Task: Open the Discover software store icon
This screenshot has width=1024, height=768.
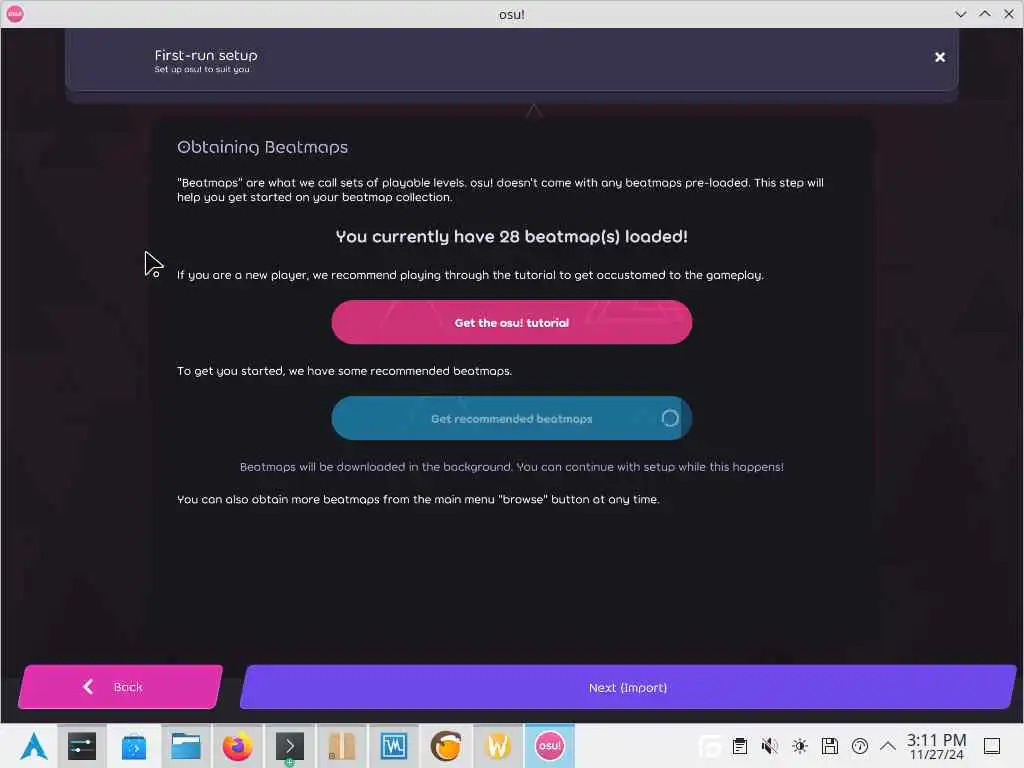Action: (x=134, y=746)
